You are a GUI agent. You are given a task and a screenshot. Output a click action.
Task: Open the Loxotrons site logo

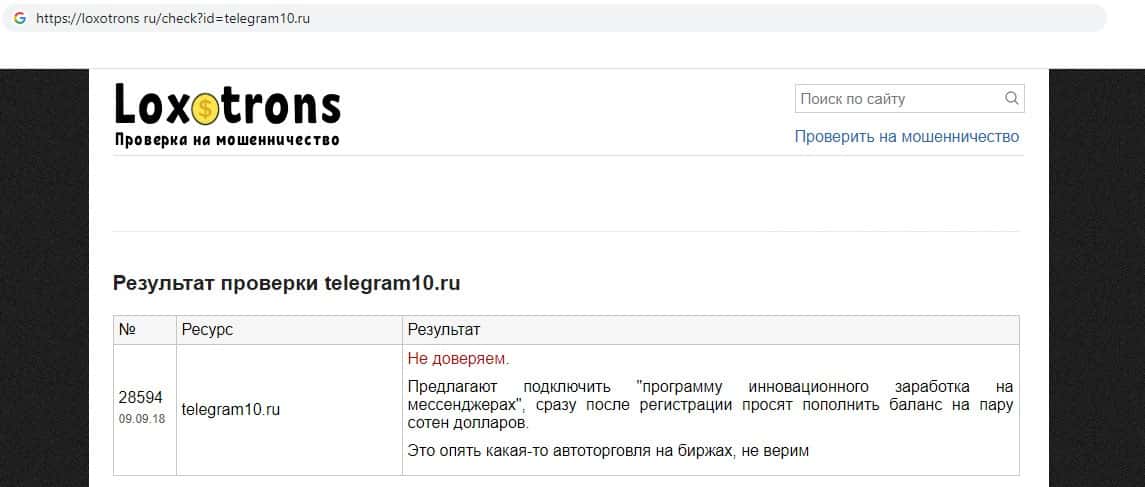(x=227, y=105)
